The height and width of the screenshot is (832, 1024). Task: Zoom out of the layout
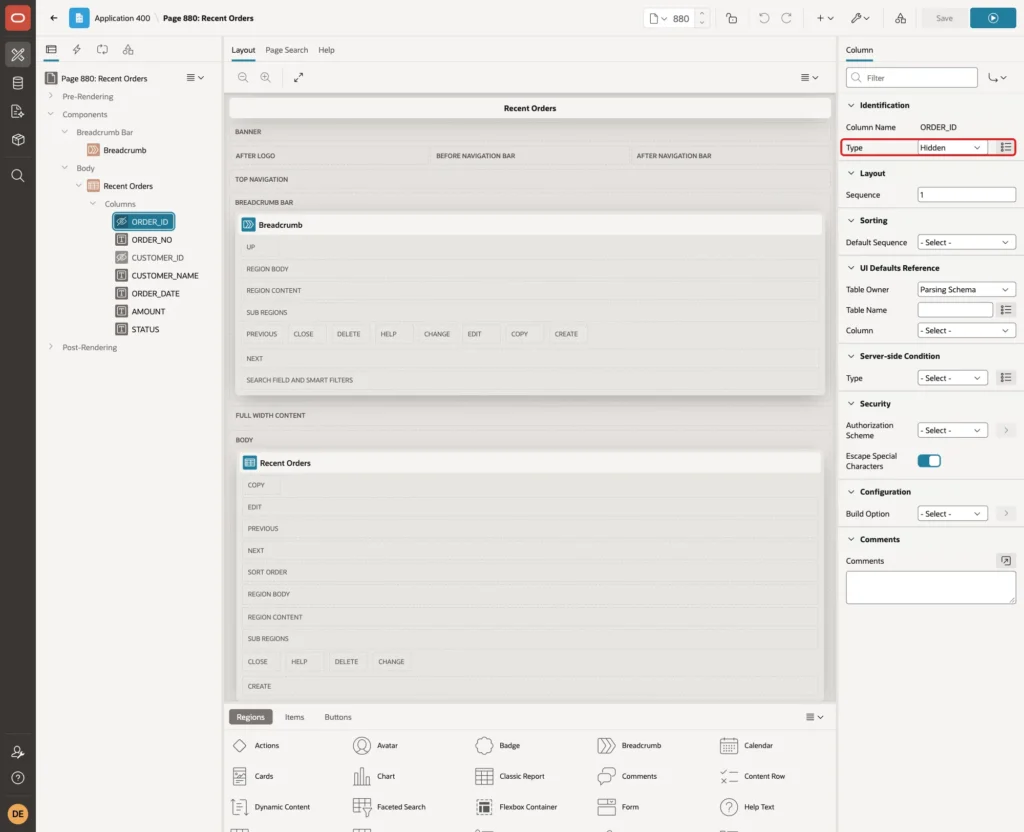tap(243, 77)
